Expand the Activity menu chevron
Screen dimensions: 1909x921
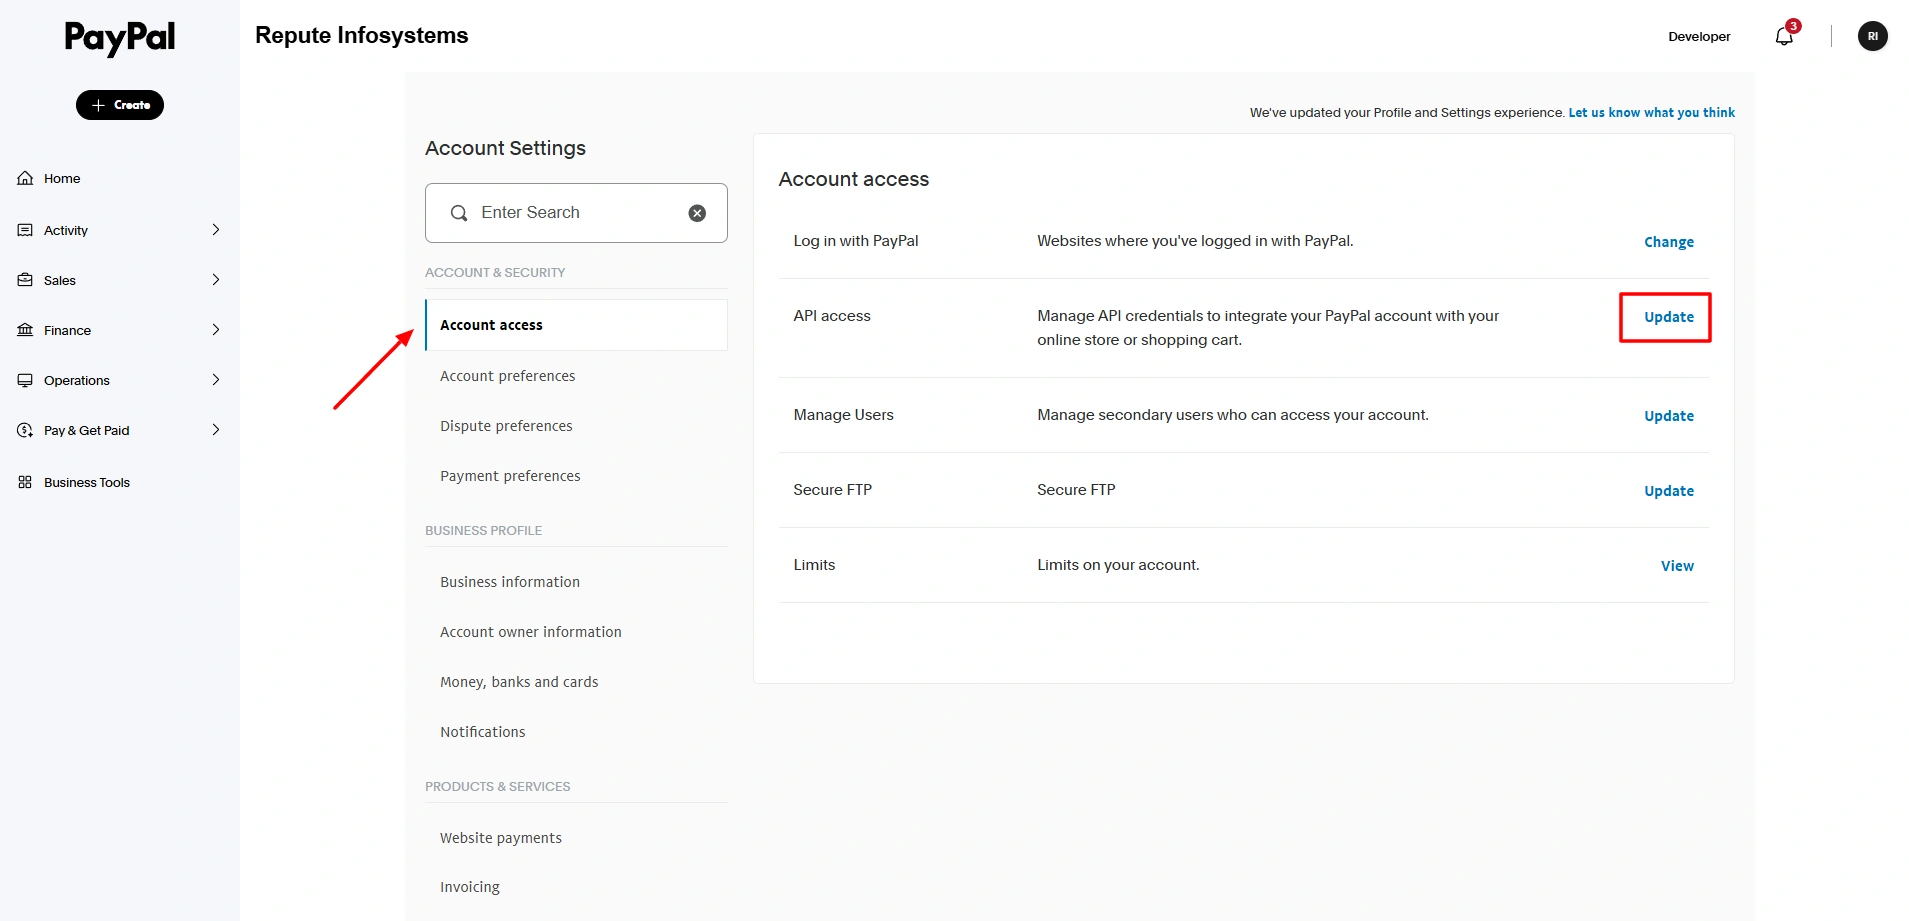216,230
